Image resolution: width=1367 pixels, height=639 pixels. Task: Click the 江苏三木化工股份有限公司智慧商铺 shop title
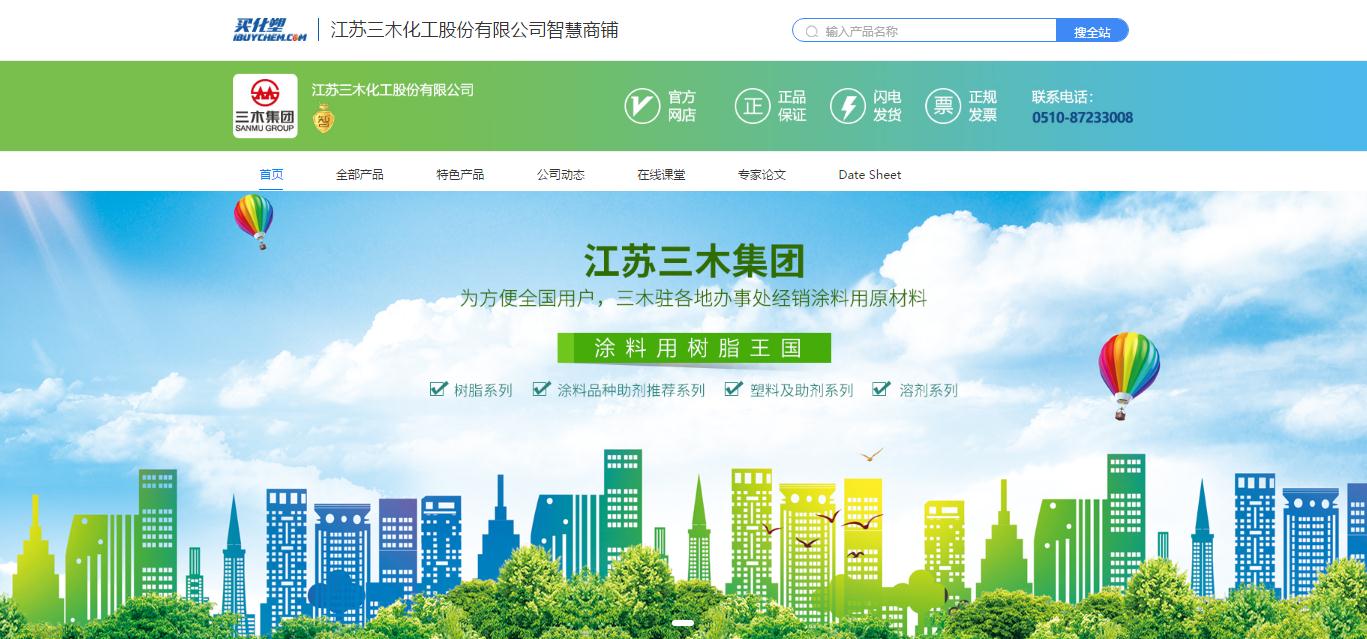(x=474, y=30)
